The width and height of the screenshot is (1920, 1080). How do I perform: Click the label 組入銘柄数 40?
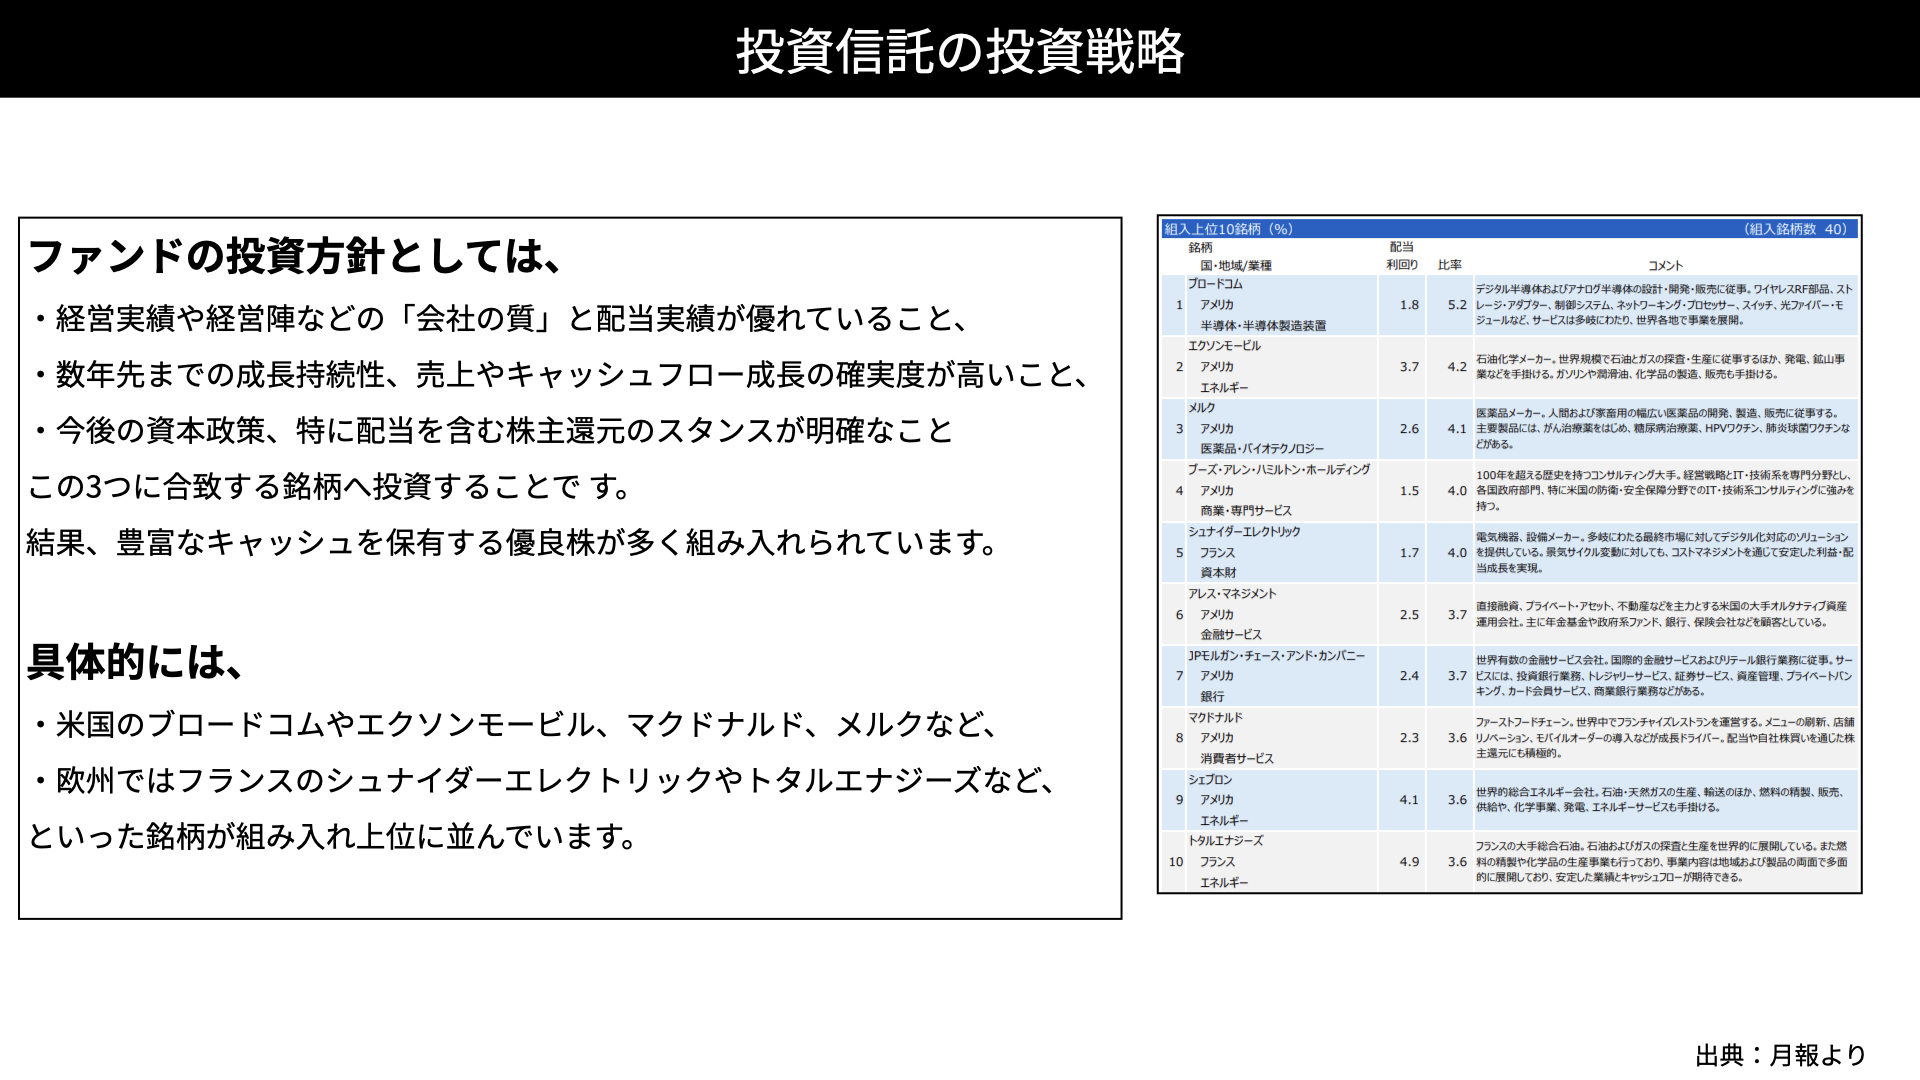point(1796,229)
